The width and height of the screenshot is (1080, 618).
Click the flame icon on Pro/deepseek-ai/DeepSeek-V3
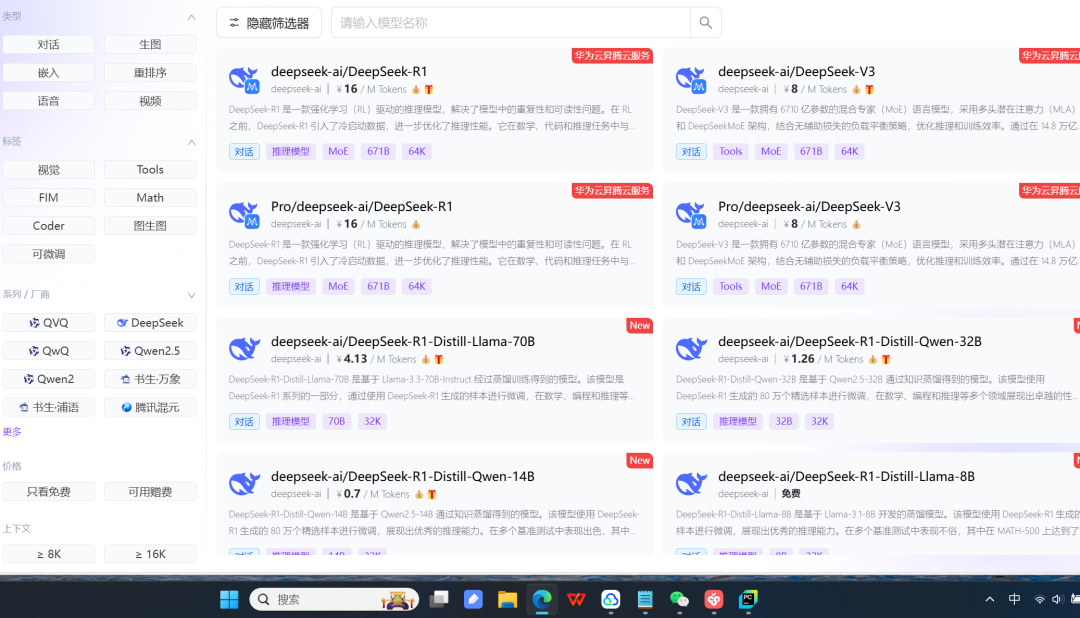tap(856, 225)
